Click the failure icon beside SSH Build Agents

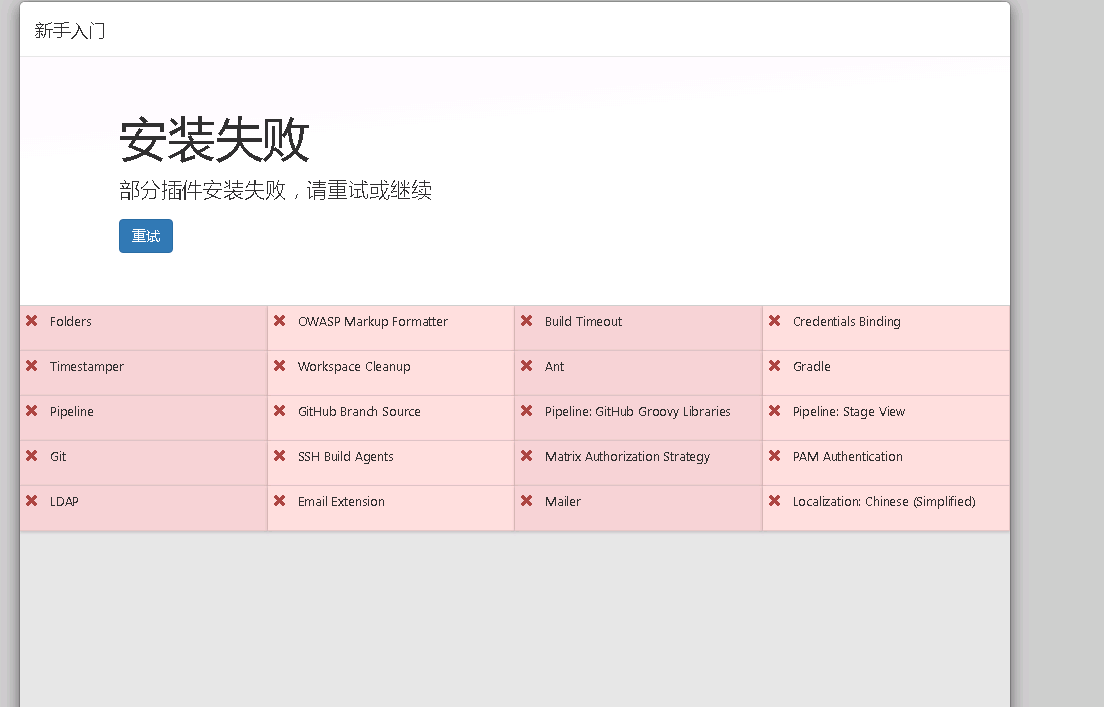(280, 456)
